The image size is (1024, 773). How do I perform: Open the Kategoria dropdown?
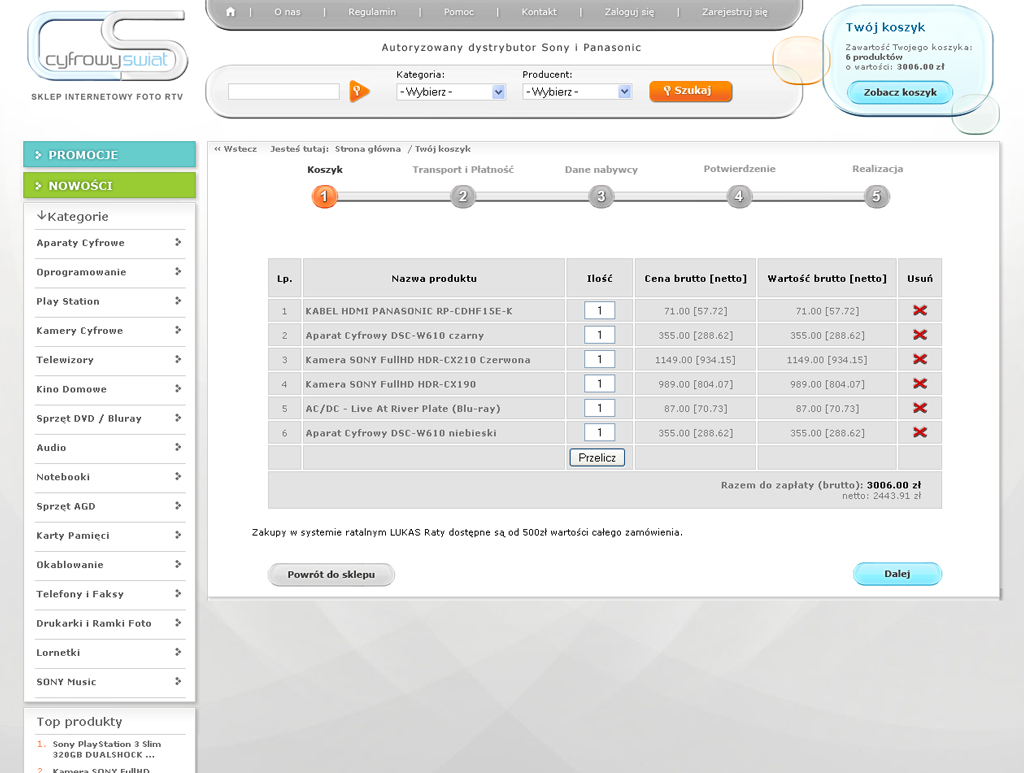(451, 92)
